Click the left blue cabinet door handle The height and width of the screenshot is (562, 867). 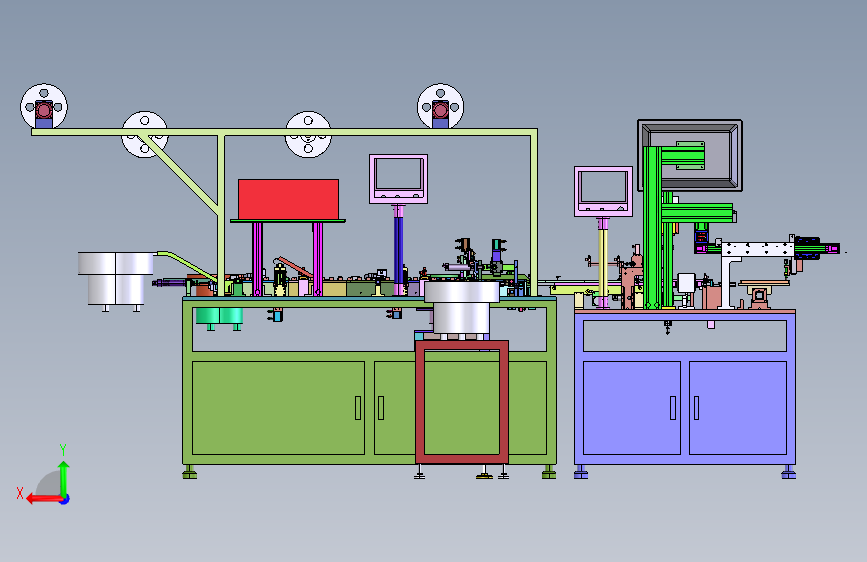pyautogui.click(x=673, y=408)
